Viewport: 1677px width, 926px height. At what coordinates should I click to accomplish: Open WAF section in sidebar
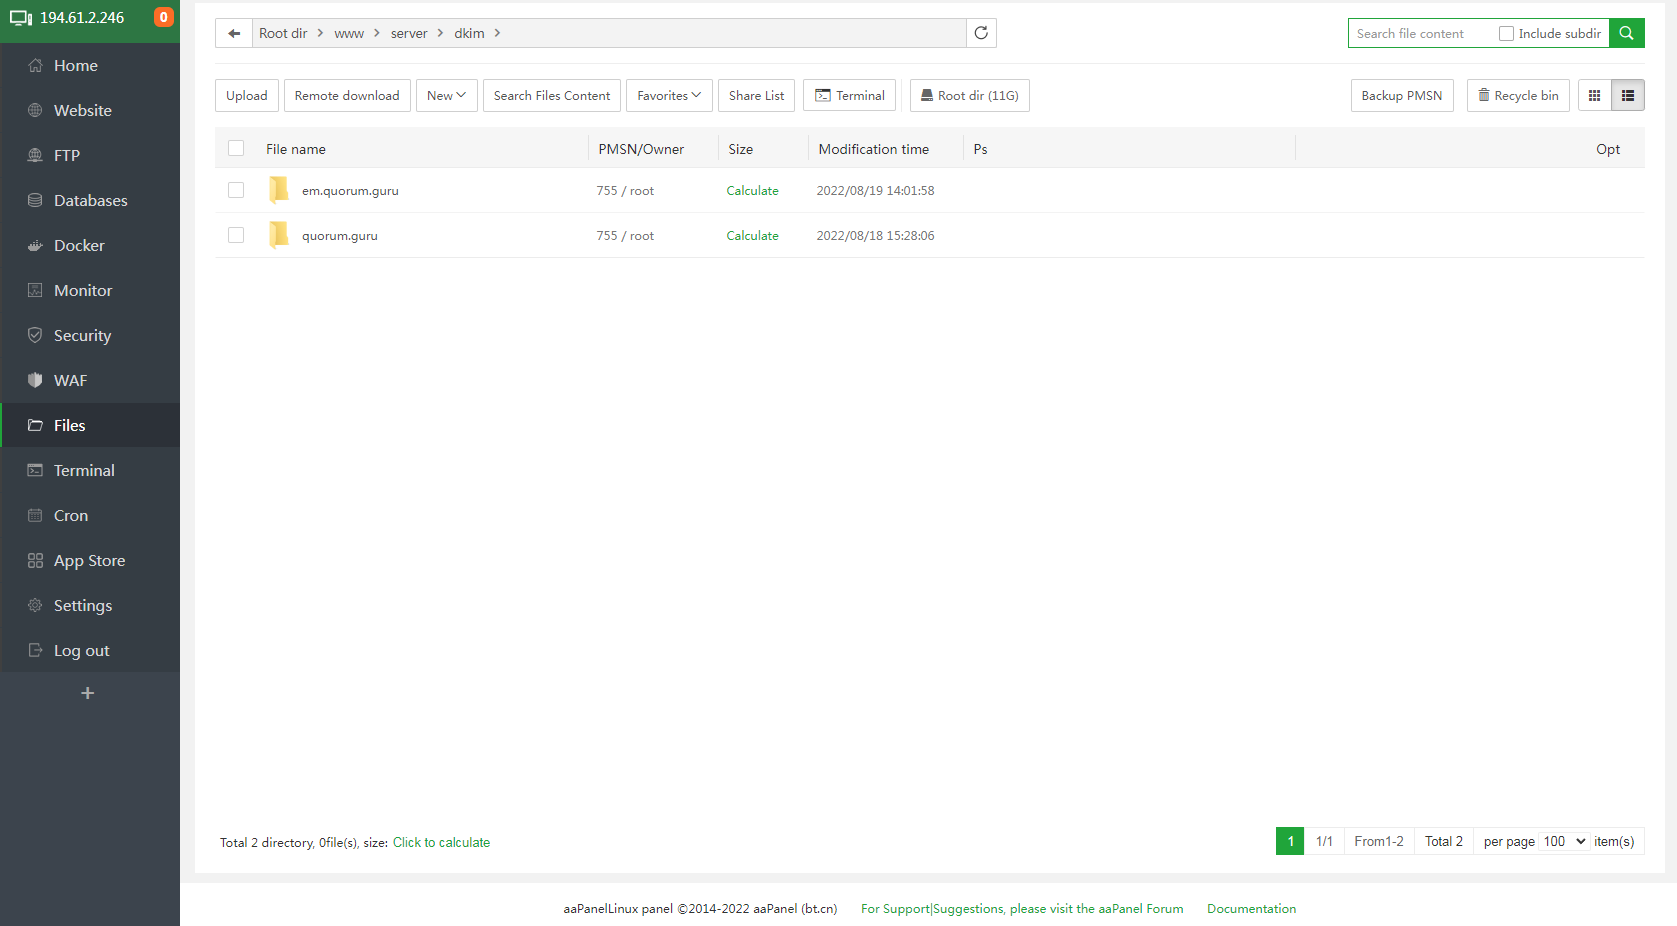(x=90, y=380)
